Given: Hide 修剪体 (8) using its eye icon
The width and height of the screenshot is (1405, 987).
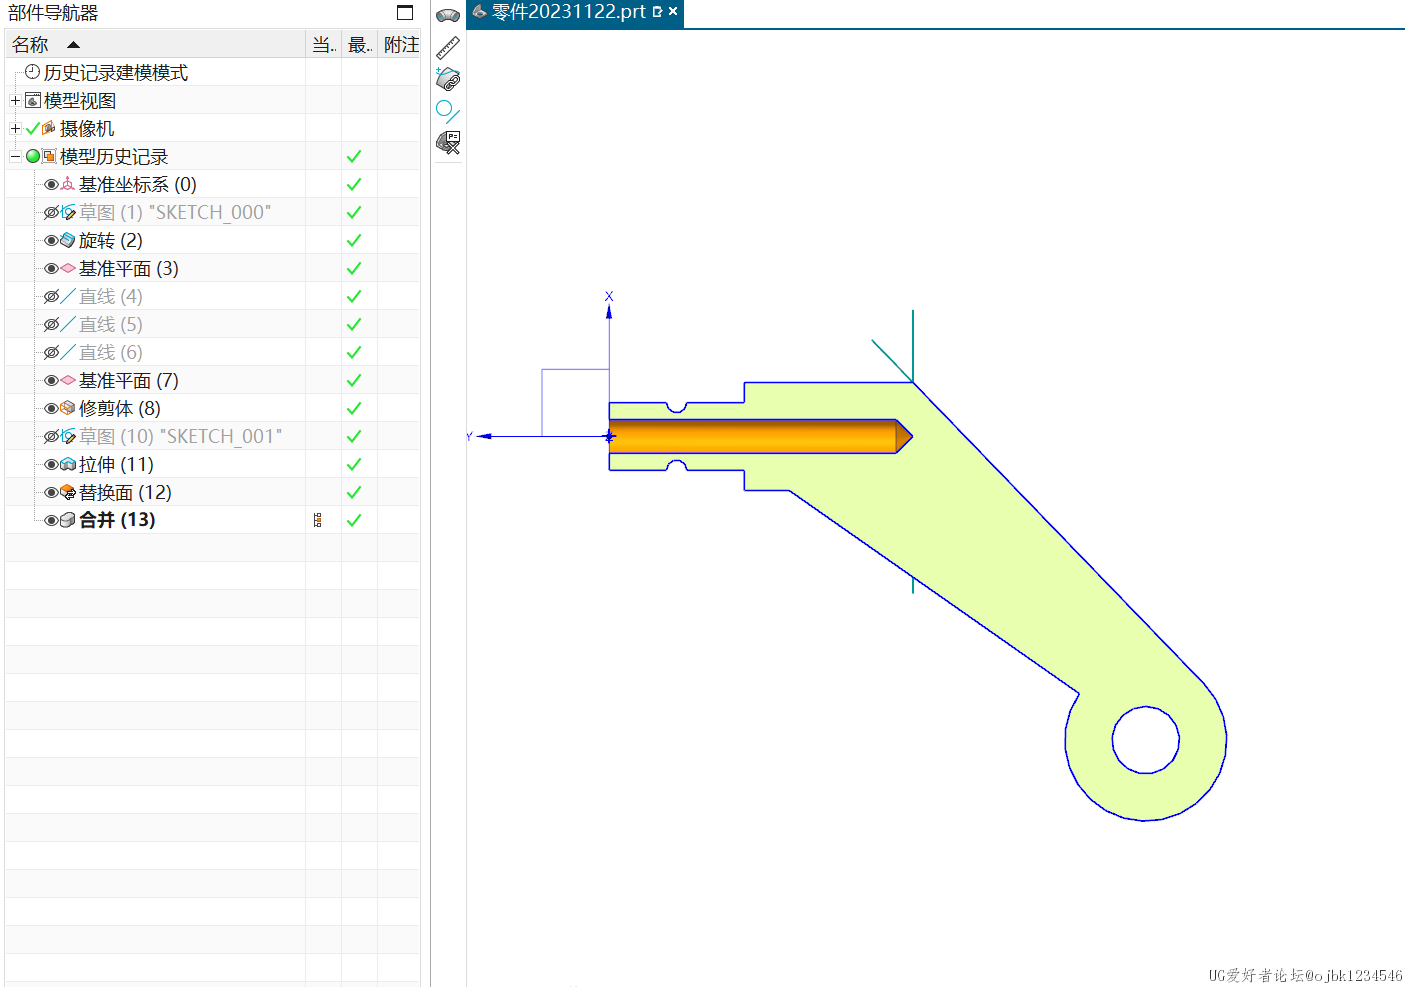Looking at the screenshot, I should [51, 409].
